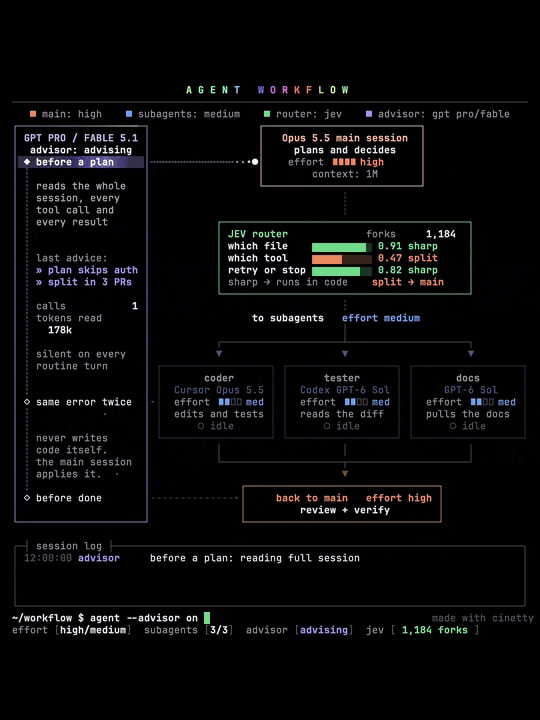Image resolution: width=540 pixels, height=720 pixels.
Task: Click the 'plans and decides' line
Action: 345,150
